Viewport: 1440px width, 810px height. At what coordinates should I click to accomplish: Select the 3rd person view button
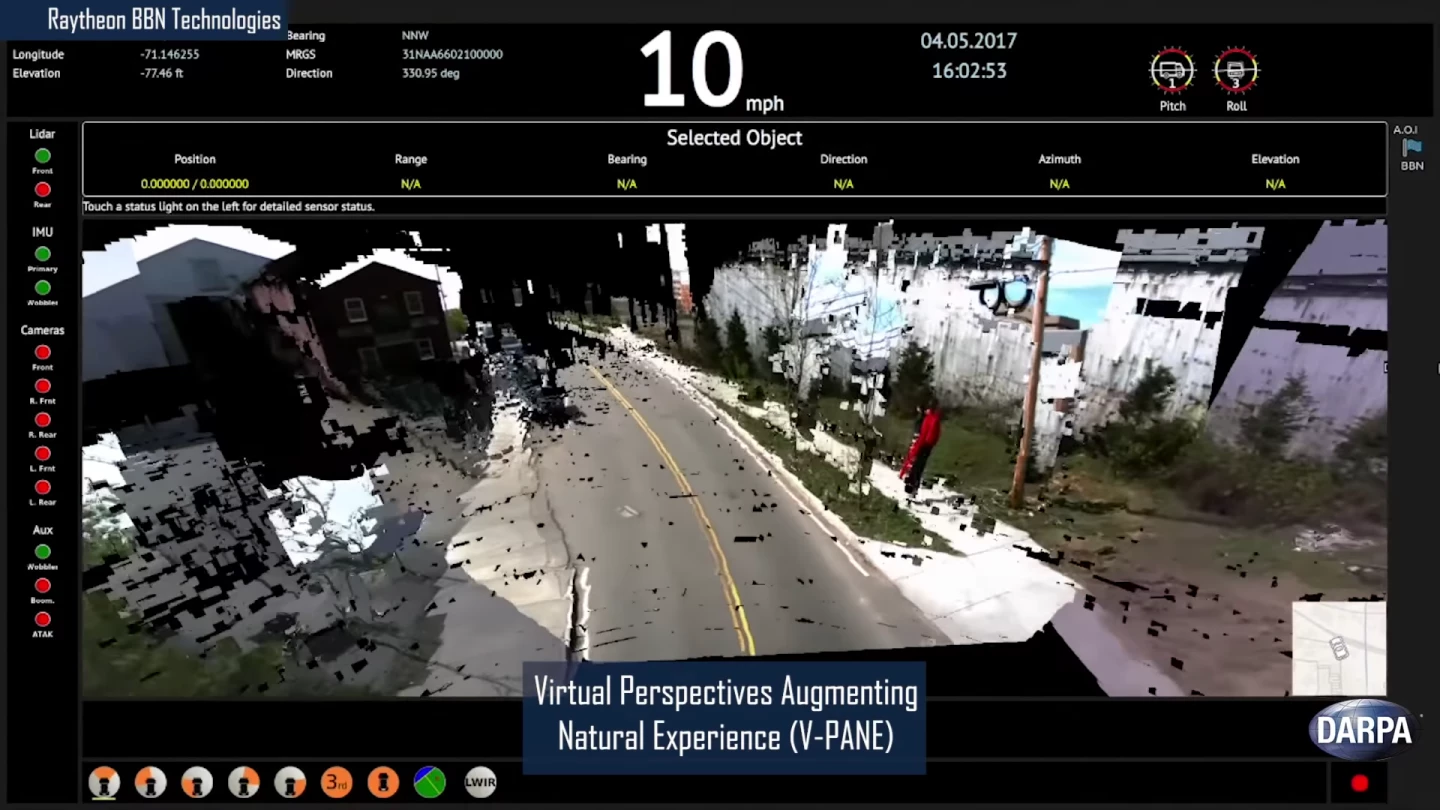[336, 782]
